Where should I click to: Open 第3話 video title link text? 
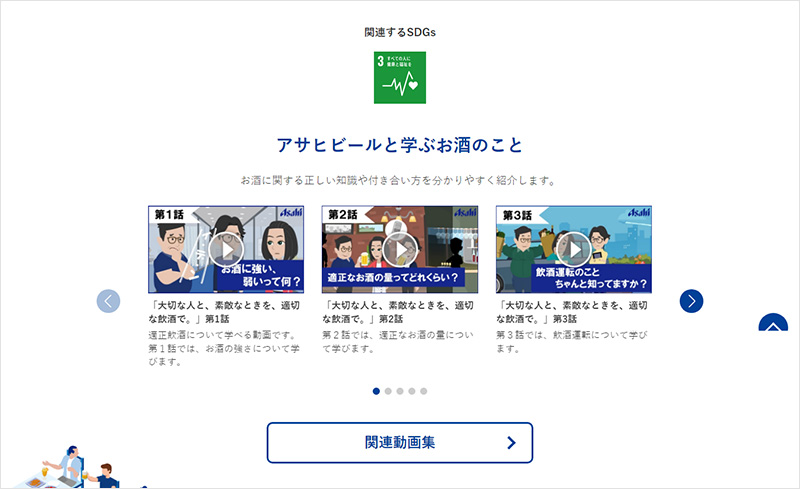click(x=572, y=312)
